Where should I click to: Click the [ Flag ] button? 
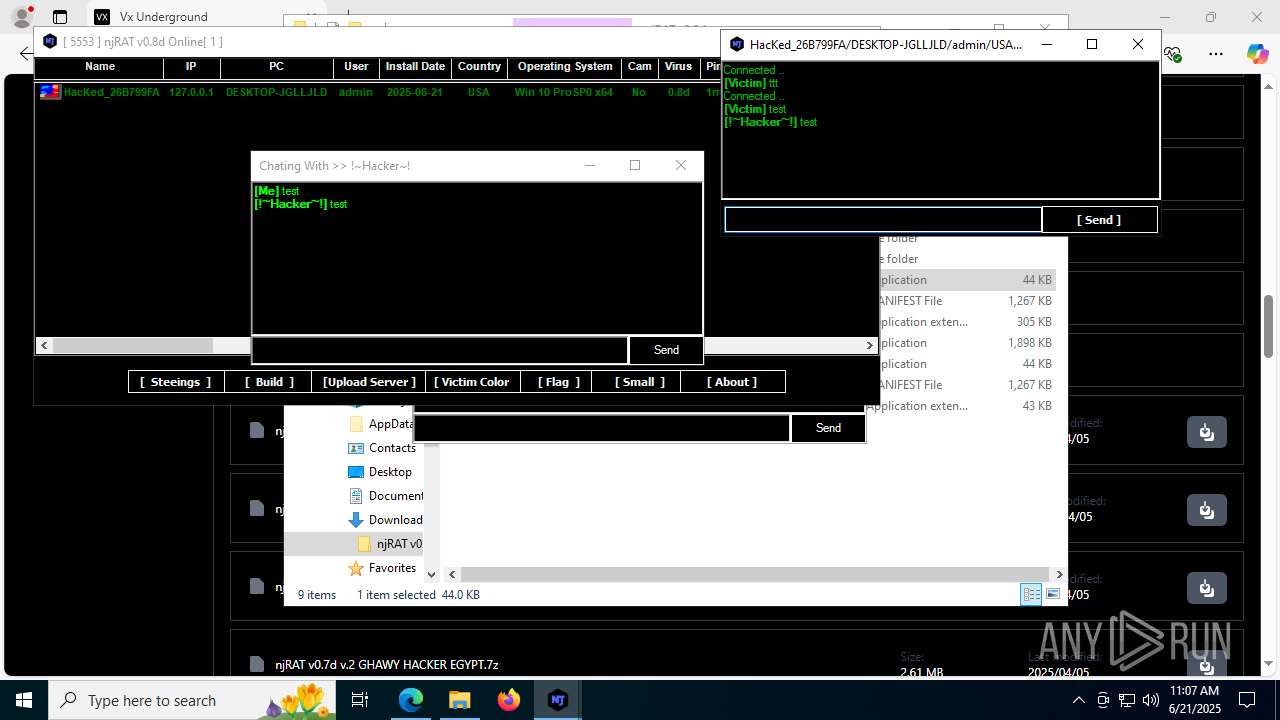point(557,382)
